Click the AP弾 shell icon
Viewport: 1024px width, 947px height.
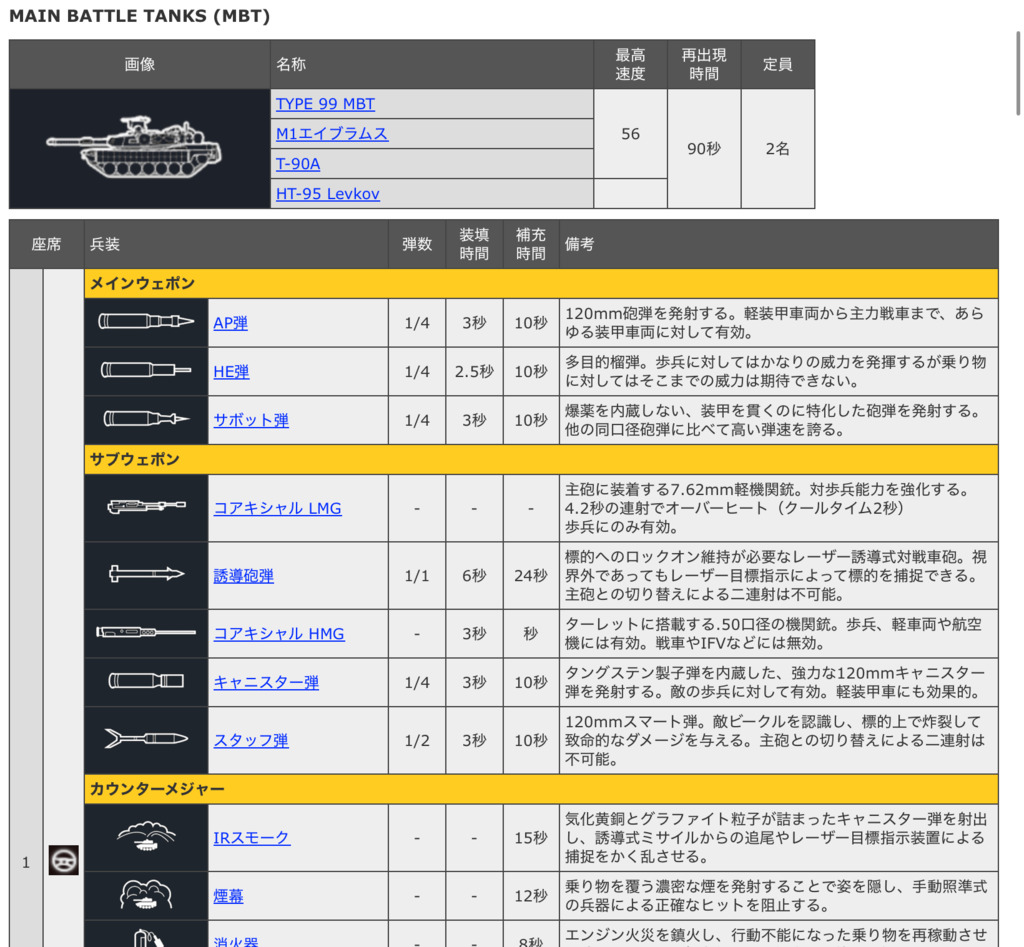(146, 323)
